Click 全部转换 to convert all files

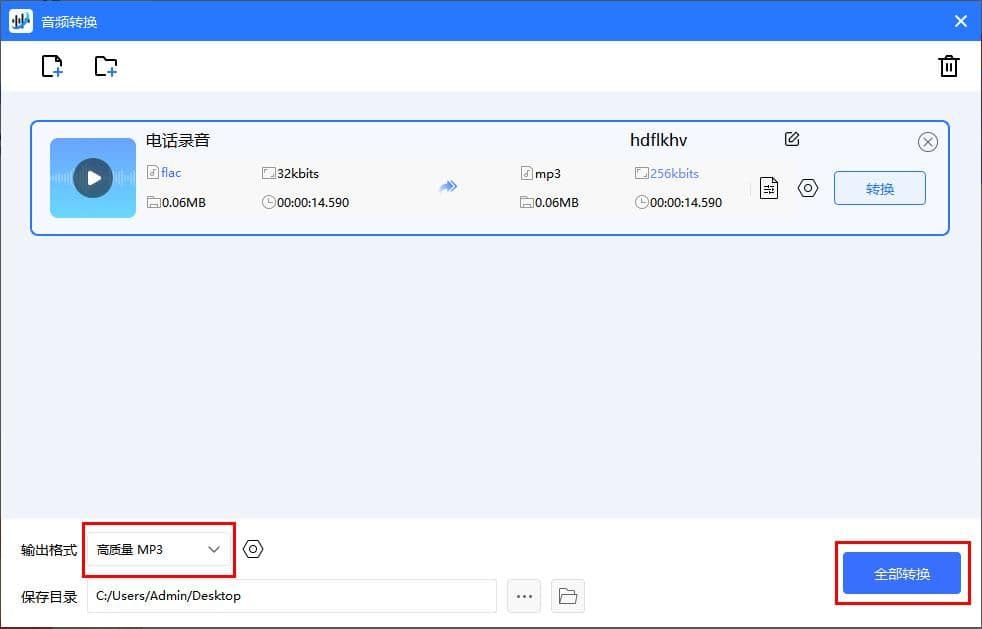click(901, 573)
